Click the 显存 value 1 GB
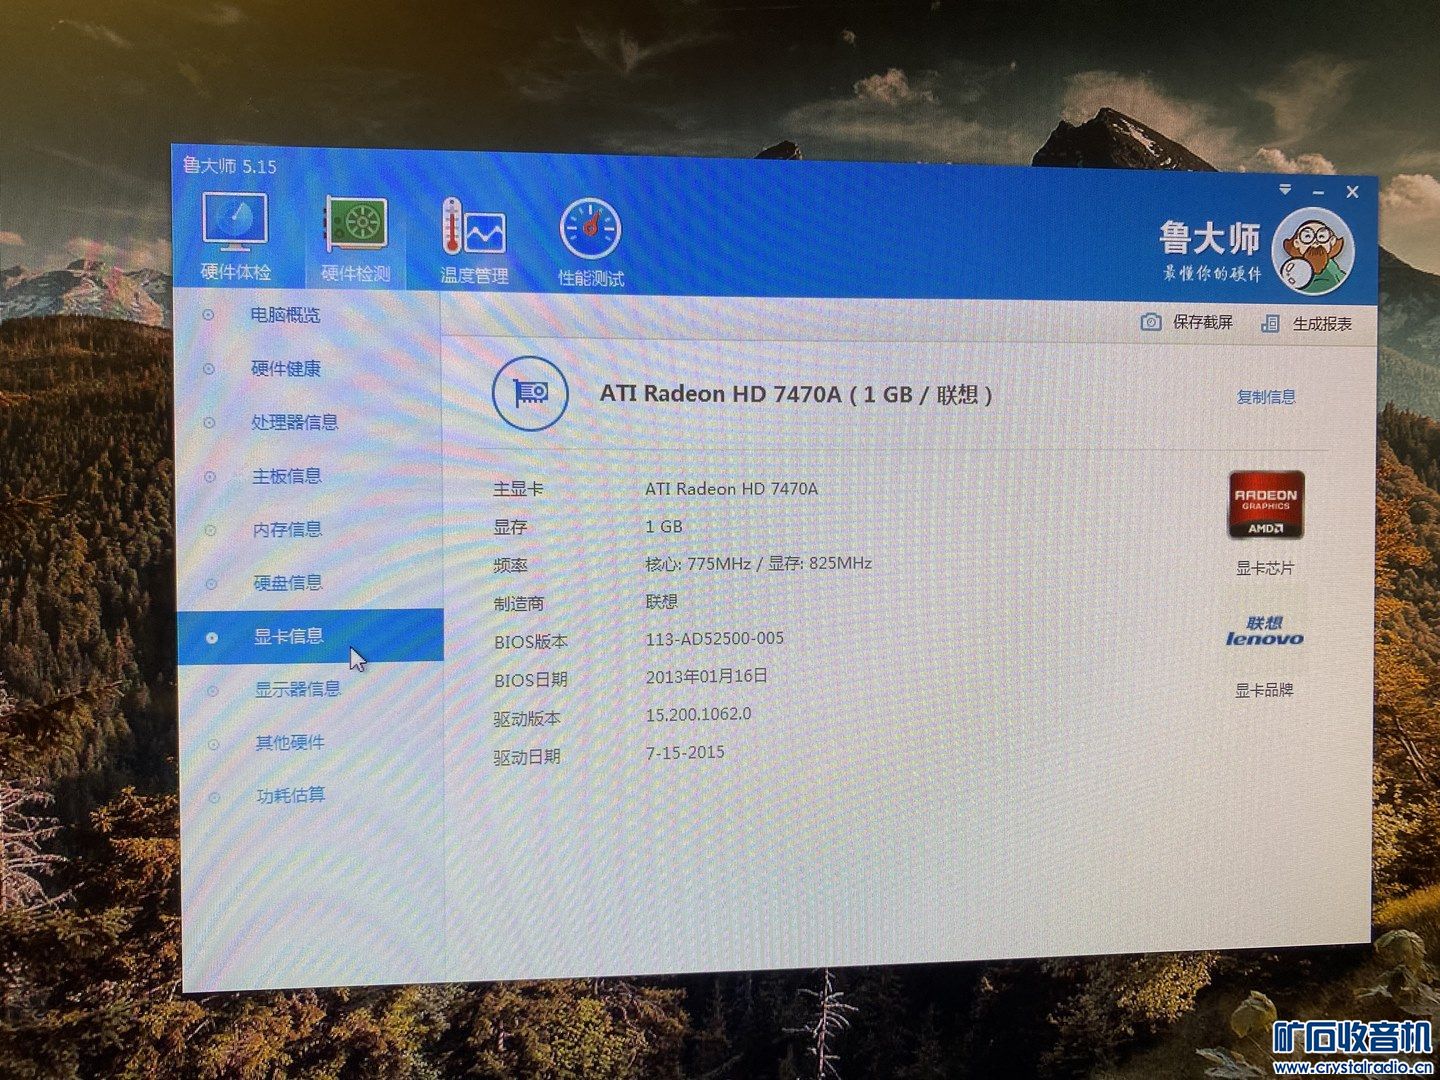 (664, 526)
